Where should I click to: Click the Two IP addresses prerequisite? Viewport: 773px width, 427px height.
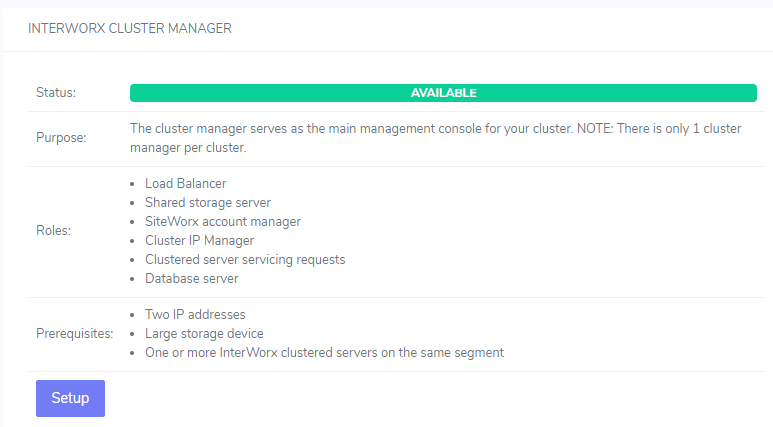(x=195, y=314)
